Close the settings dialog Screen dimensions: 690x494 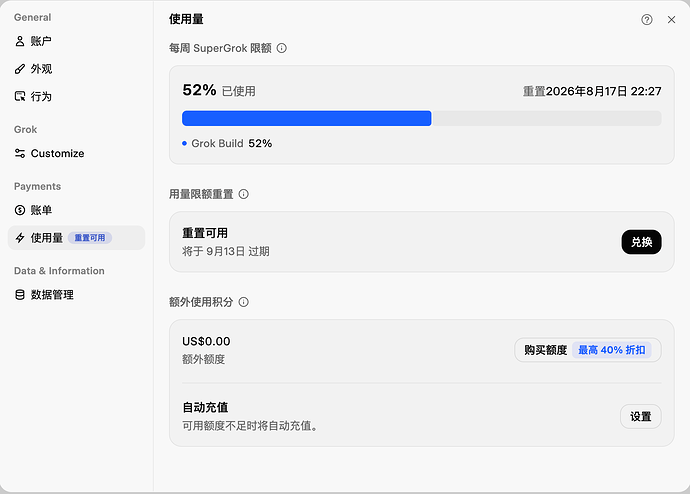coord(671,19)
